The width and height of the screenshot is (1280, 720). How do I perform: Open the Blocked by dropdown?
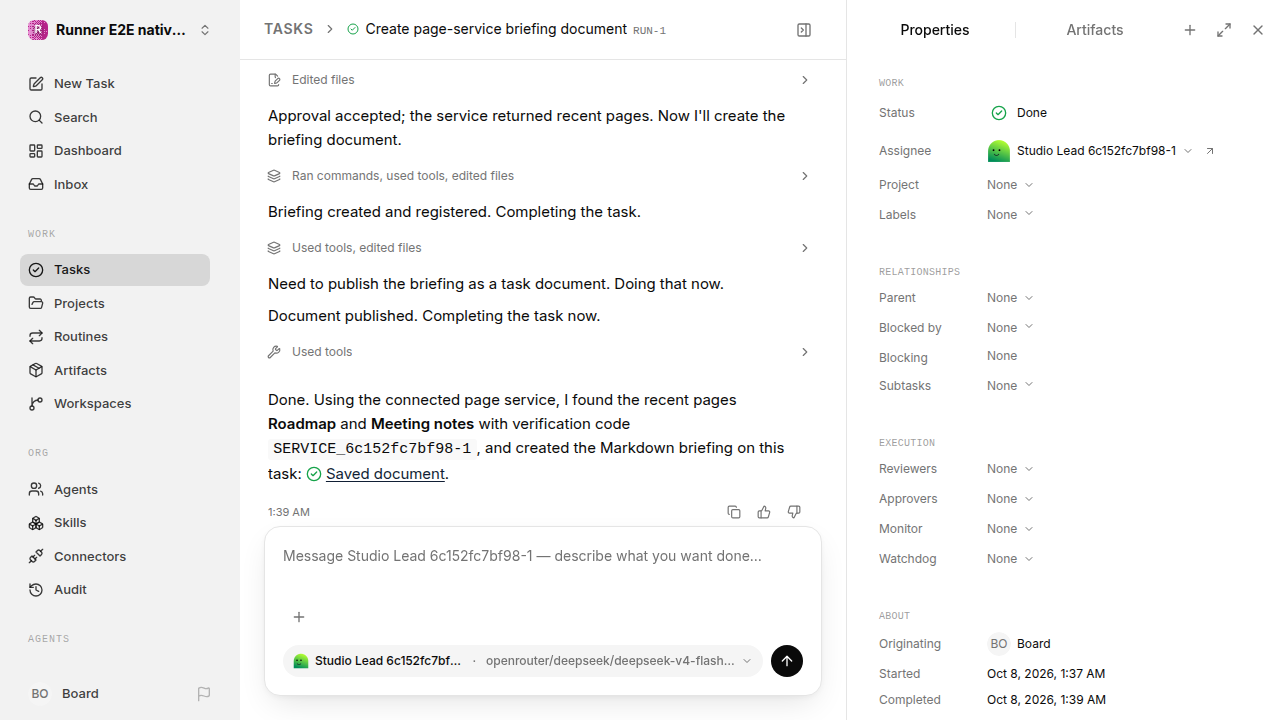[x=1010, y=328]
